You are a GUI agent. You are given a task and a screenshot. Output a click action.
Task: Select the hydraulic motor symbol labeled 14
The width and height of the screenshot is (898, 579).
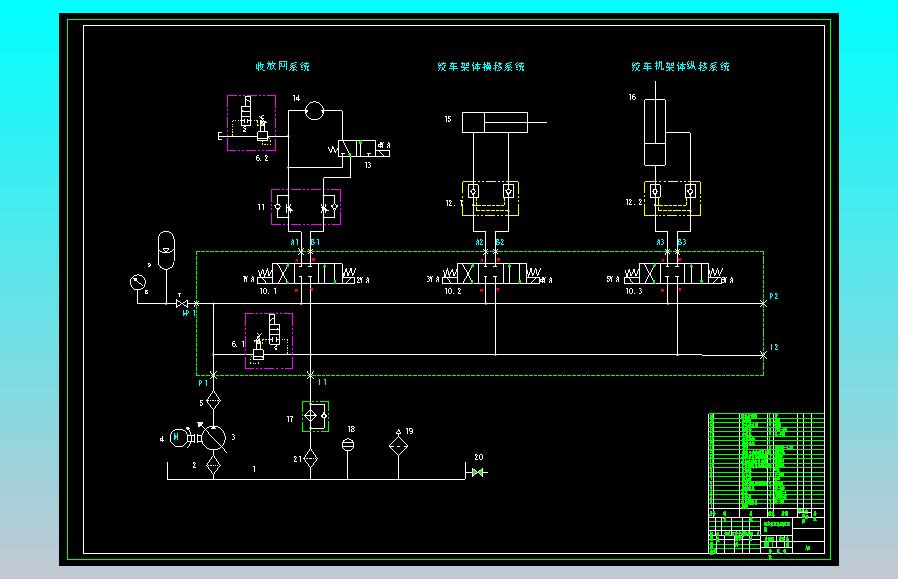(314, 110)
